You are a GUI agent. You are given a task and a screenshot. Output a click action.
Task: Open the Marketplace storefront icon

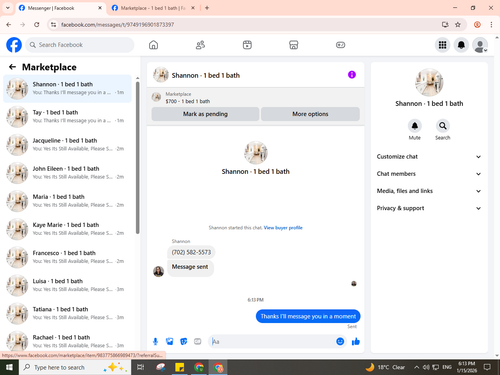294,45
